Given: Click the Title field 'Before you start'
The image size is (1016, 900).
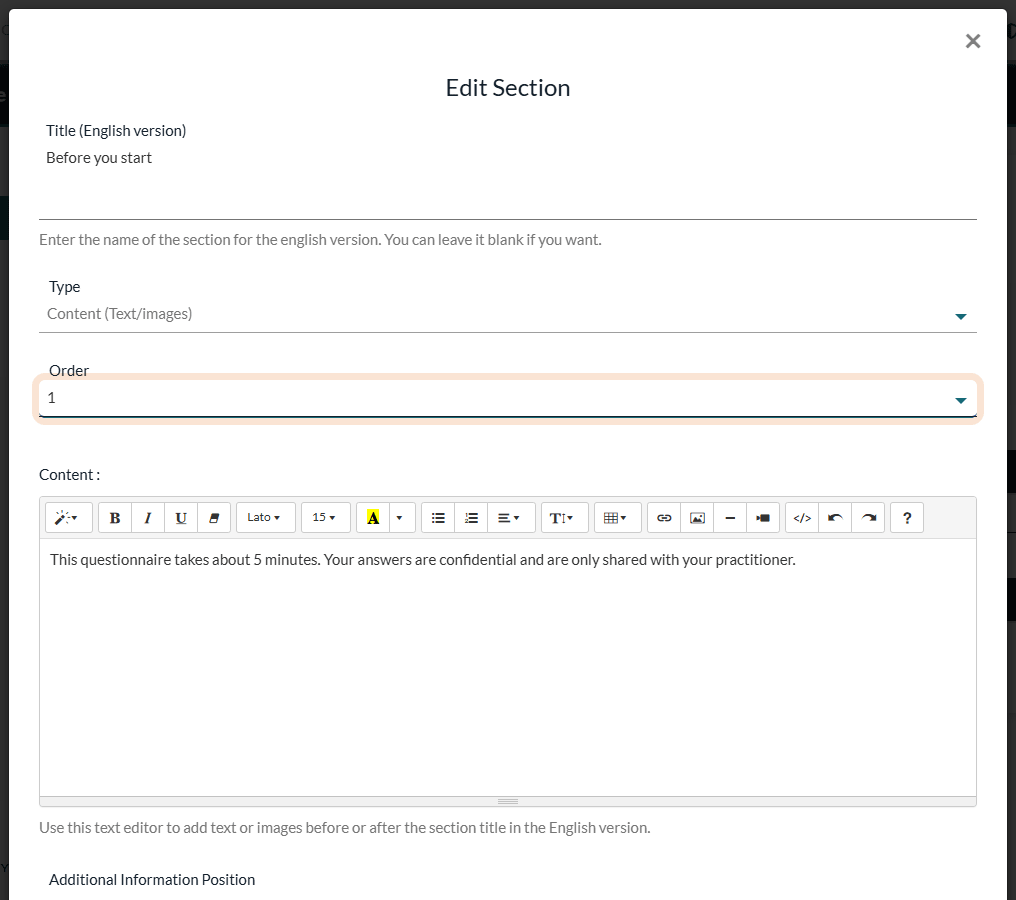Looking at the screenshot, I should coord(507,183).
